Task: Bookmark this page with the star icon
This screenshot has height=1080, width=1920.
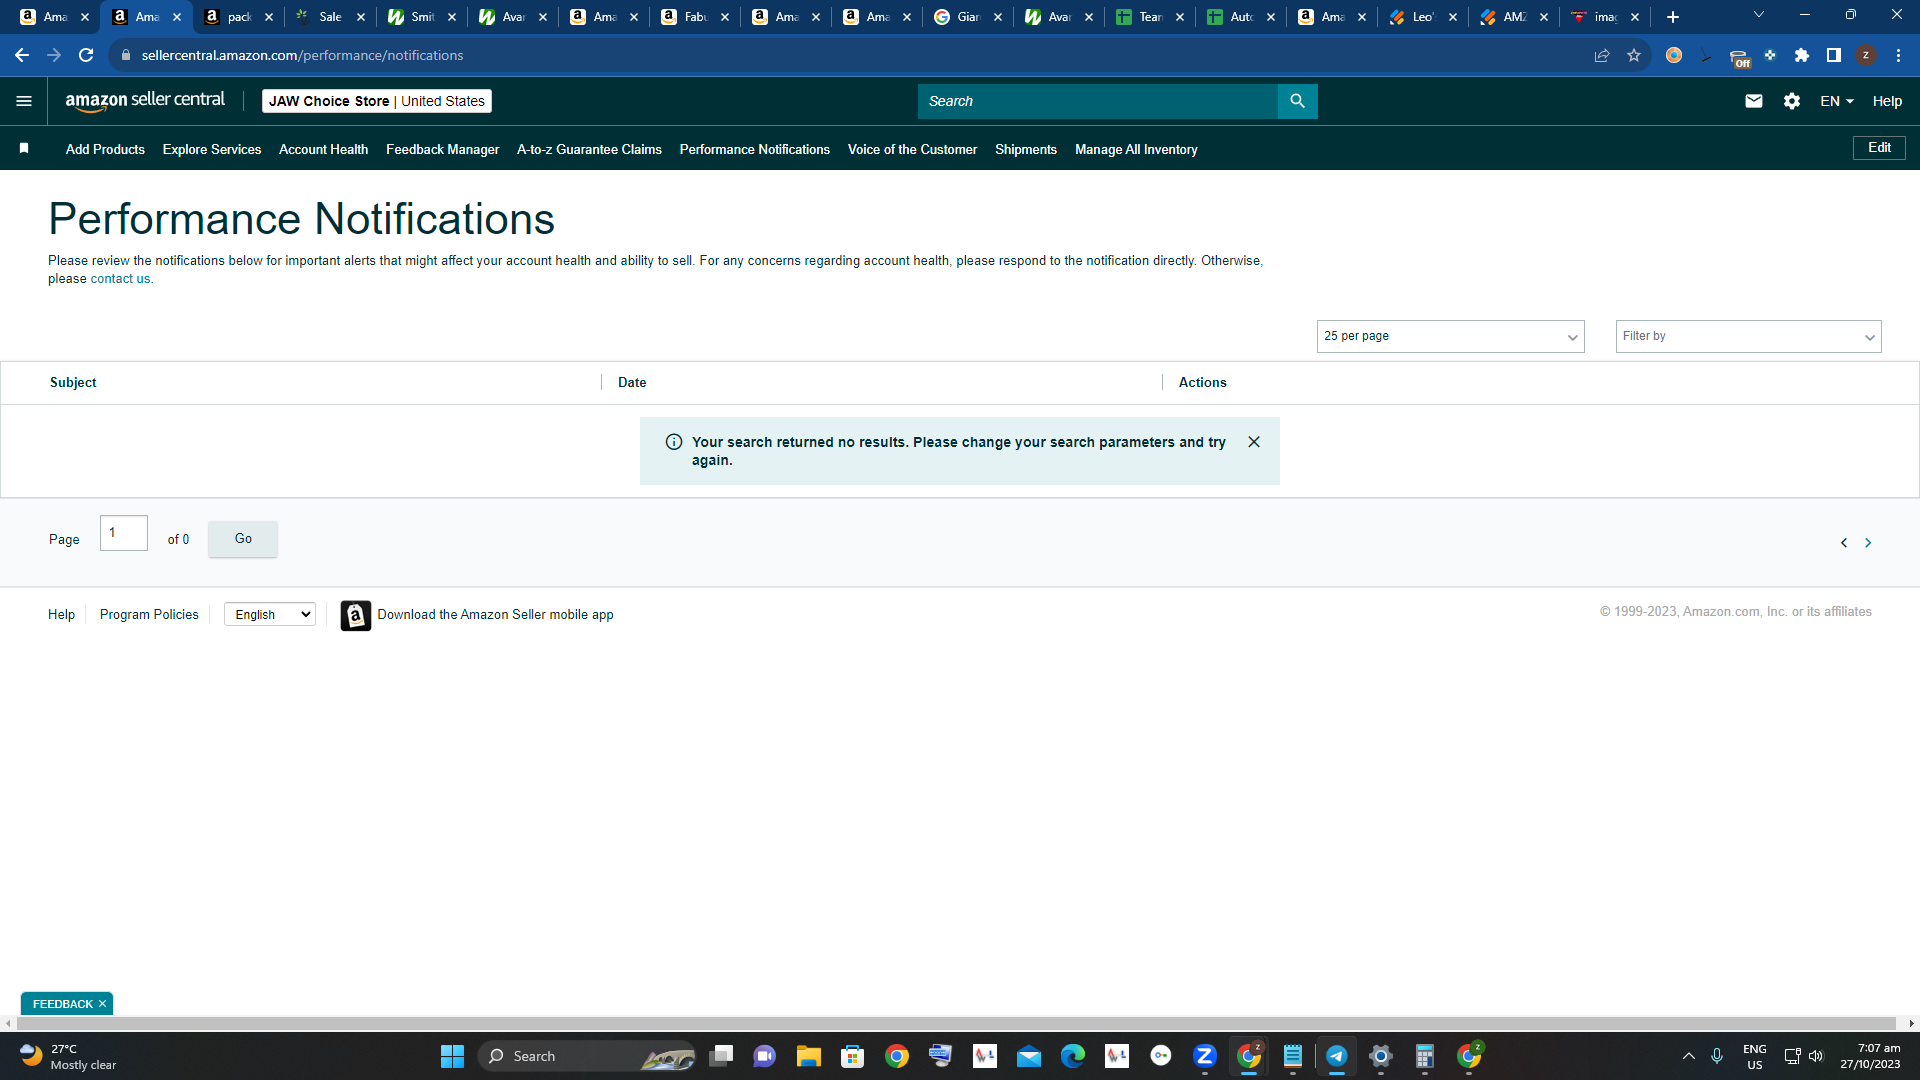Action: point(1634,55)
